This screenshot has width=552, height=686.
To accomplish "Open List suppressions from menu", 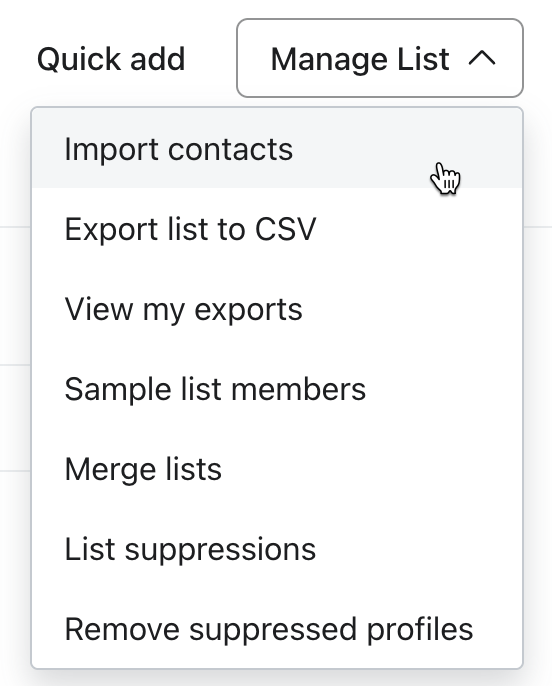I will (x=277, y=549).
